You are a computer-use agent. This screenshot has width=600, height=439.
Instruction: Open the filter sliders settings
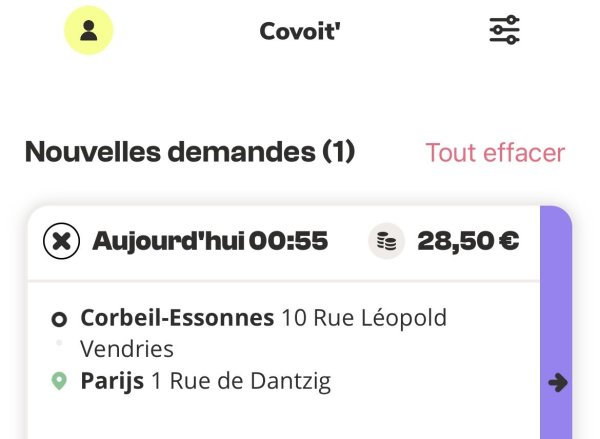pos(504,31)
